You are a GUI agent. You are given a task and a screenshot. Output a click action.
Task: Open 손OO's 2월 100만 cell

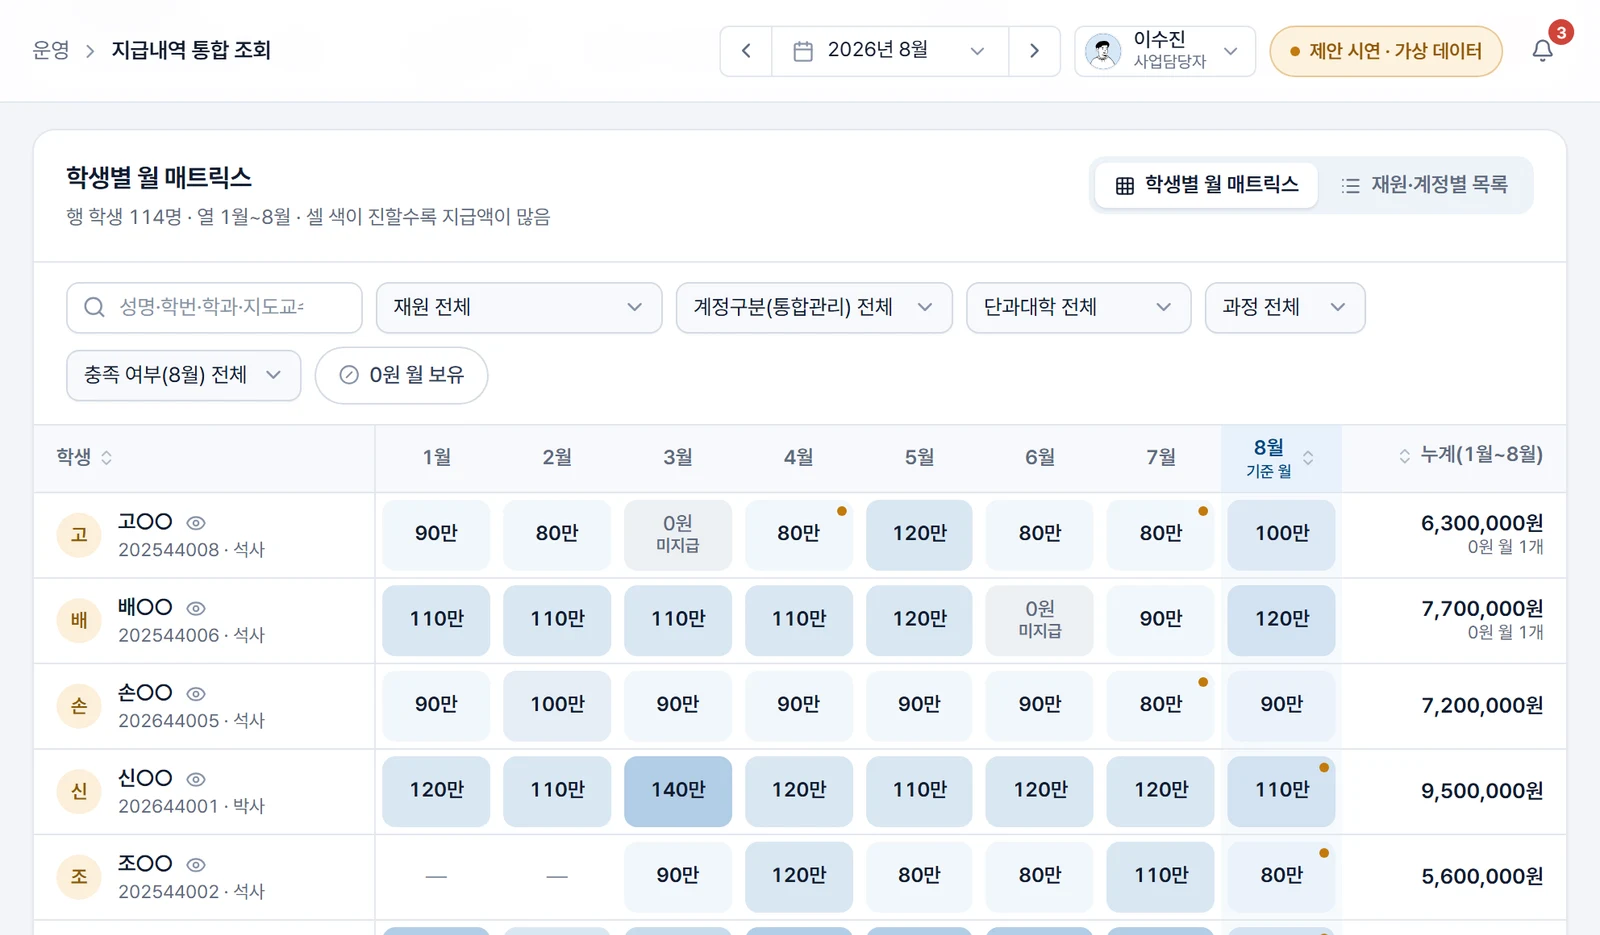pyautogui.click(x=557, y=706)
